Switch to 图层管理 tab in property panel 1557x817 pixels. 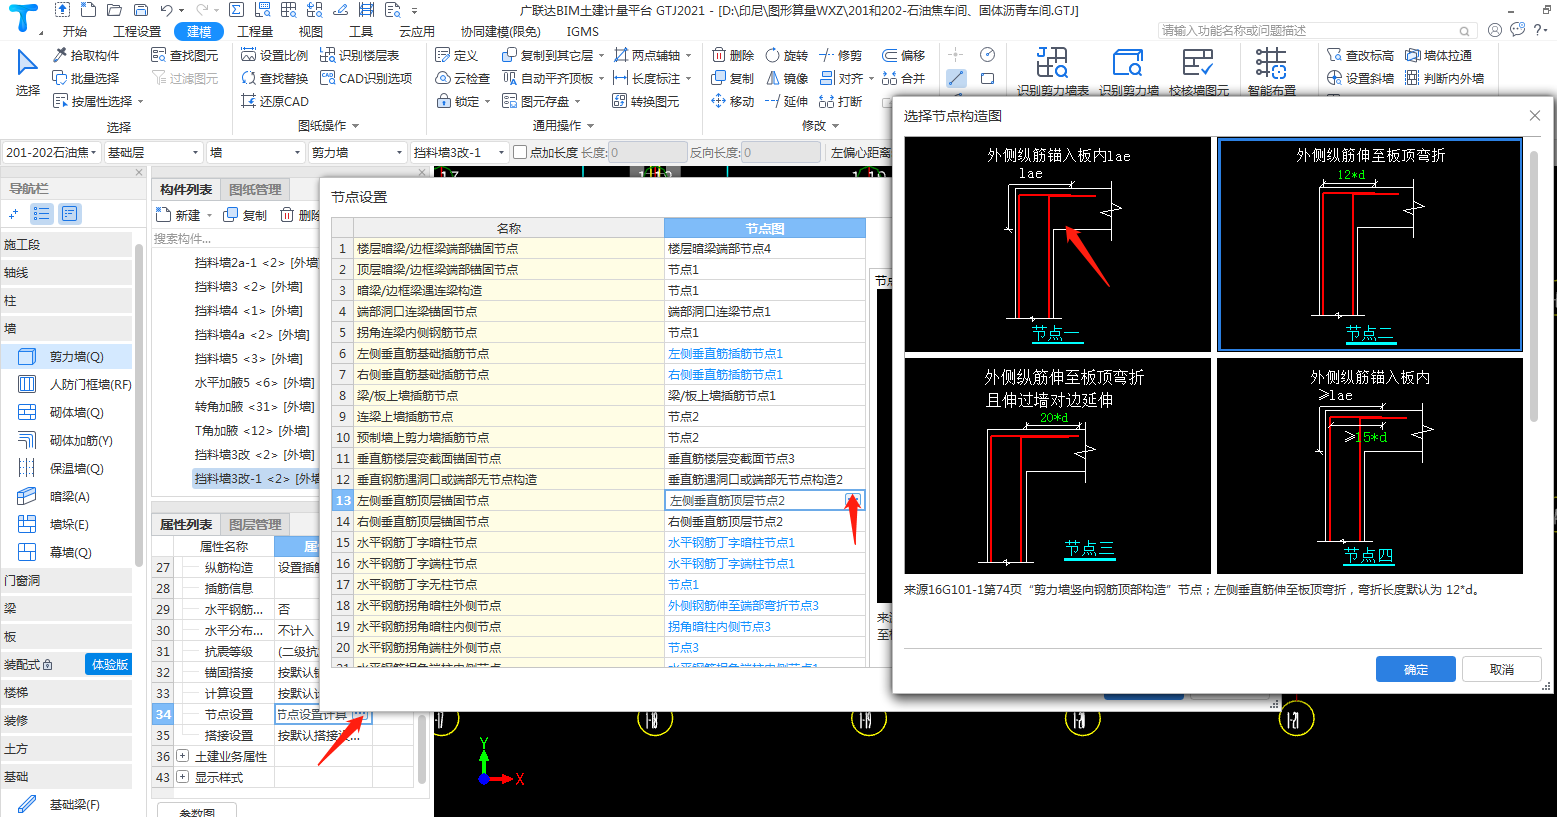255,525
